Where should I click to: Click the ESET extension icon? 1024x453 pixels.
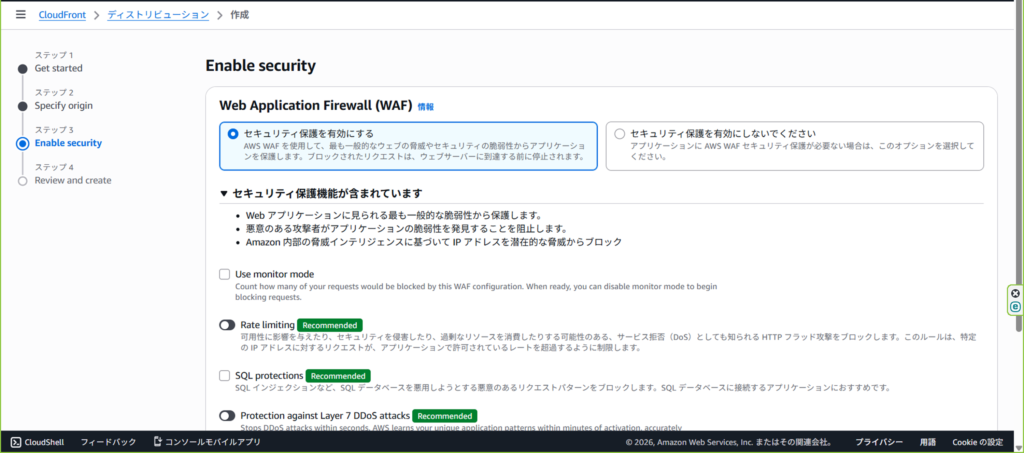[x=1015, y=307]
